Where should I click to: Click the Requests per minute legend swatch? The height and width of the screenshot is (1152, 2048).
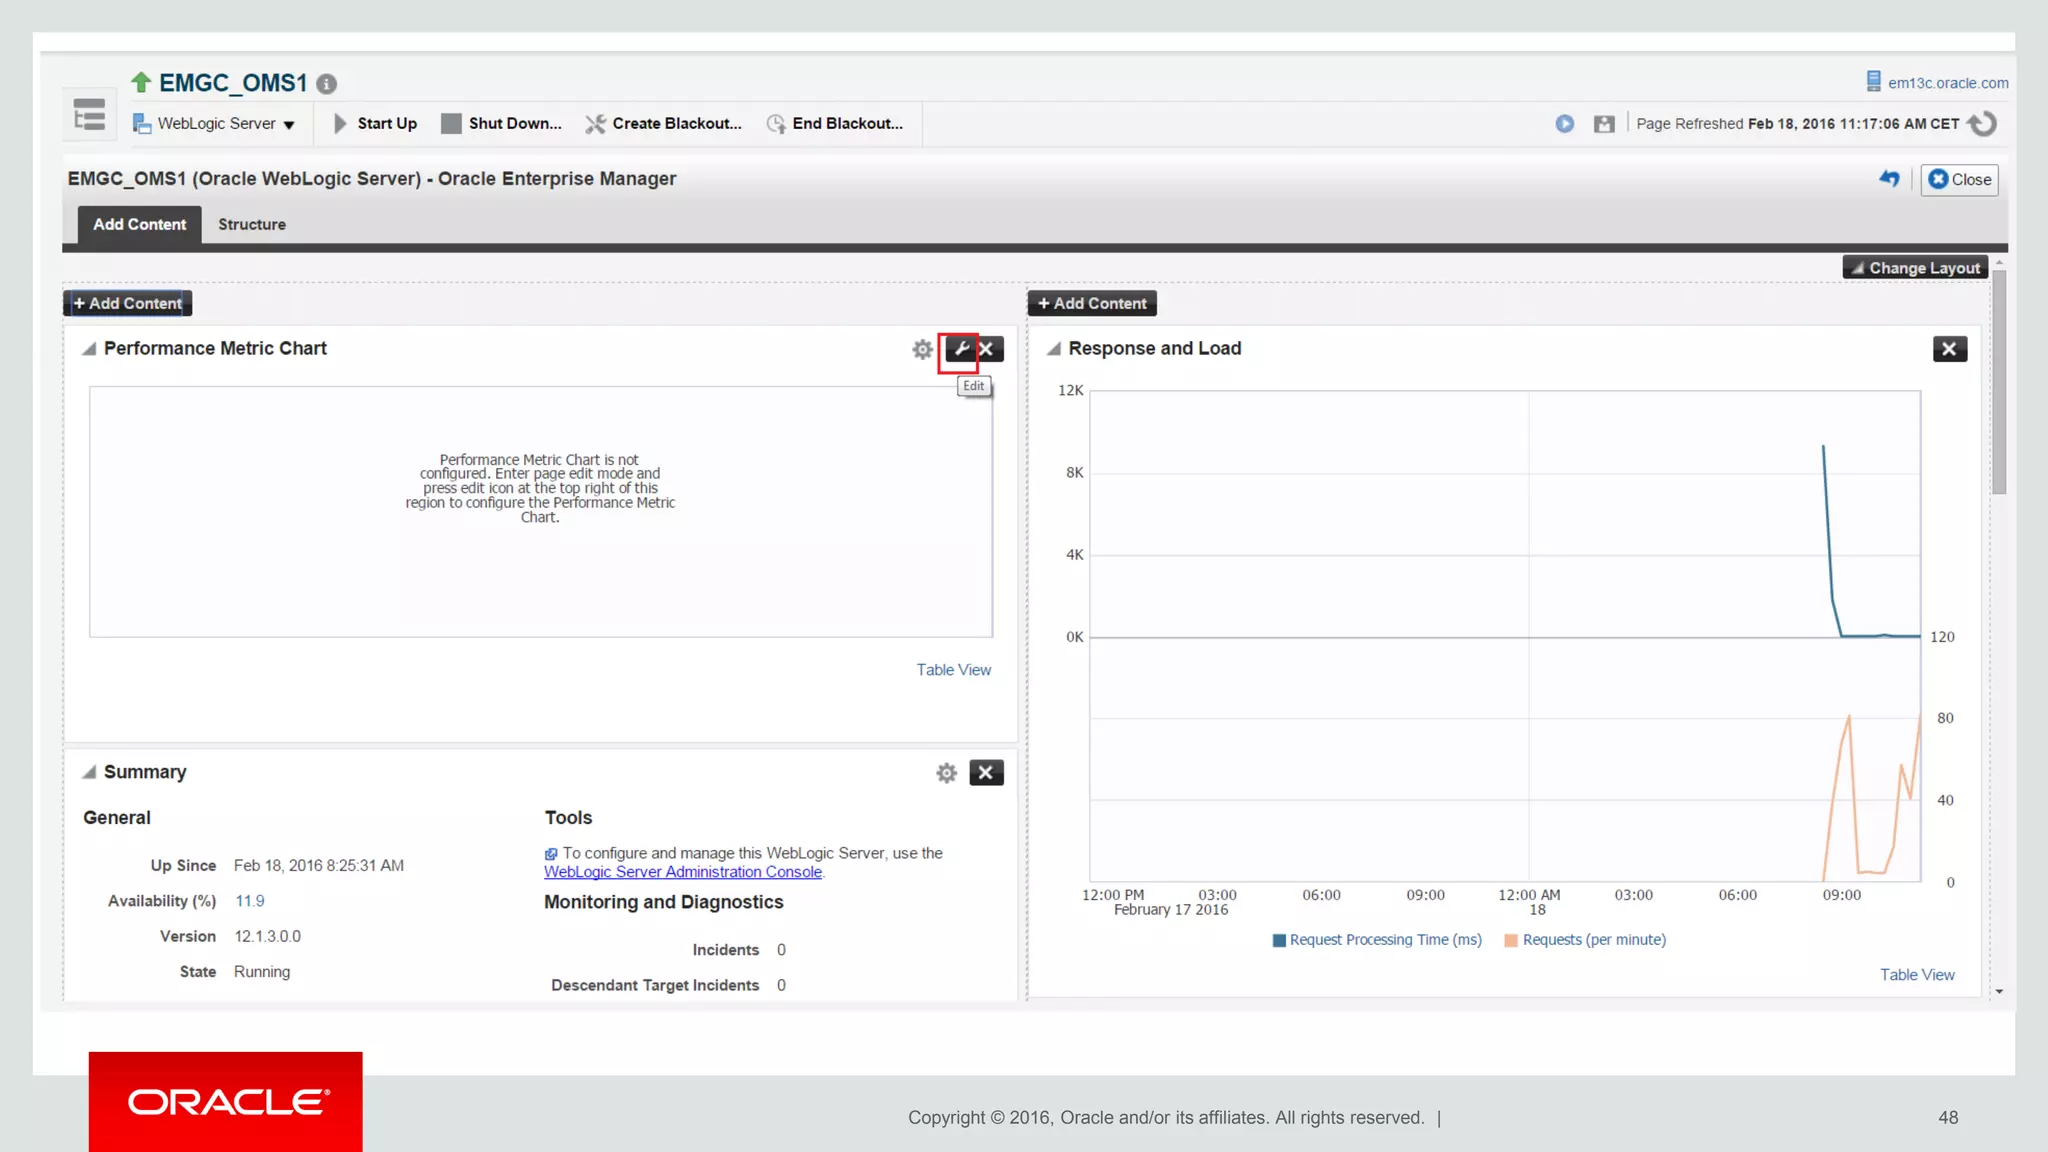pos(1511,940)
